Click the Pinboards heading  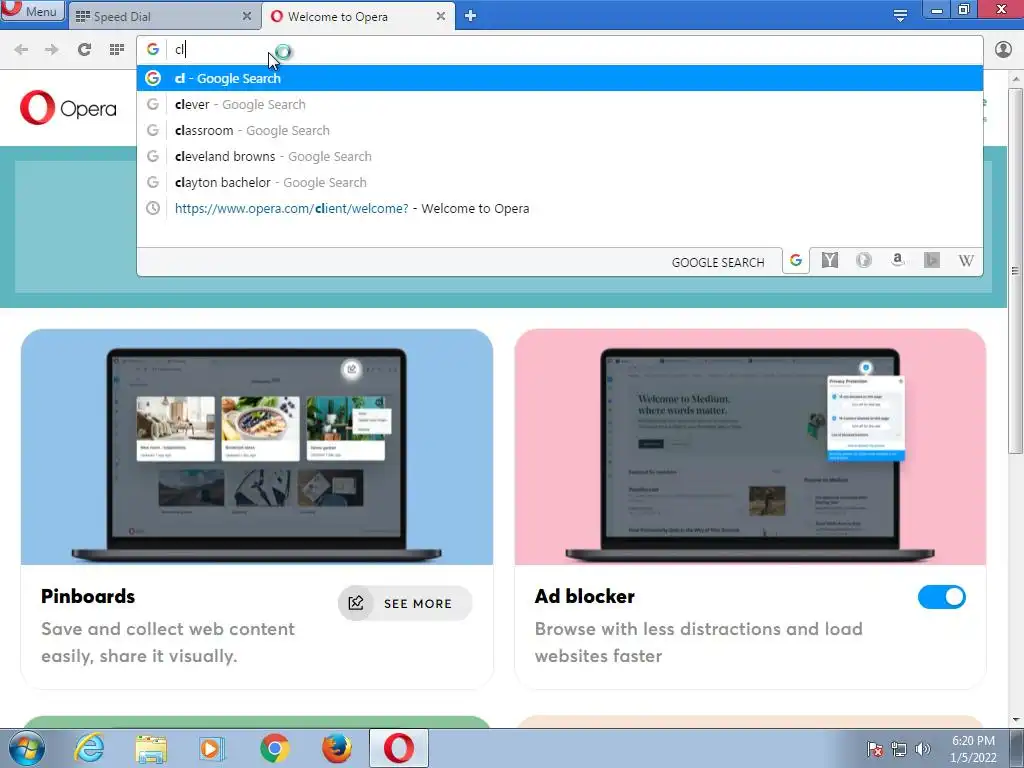tap(88, 596)
